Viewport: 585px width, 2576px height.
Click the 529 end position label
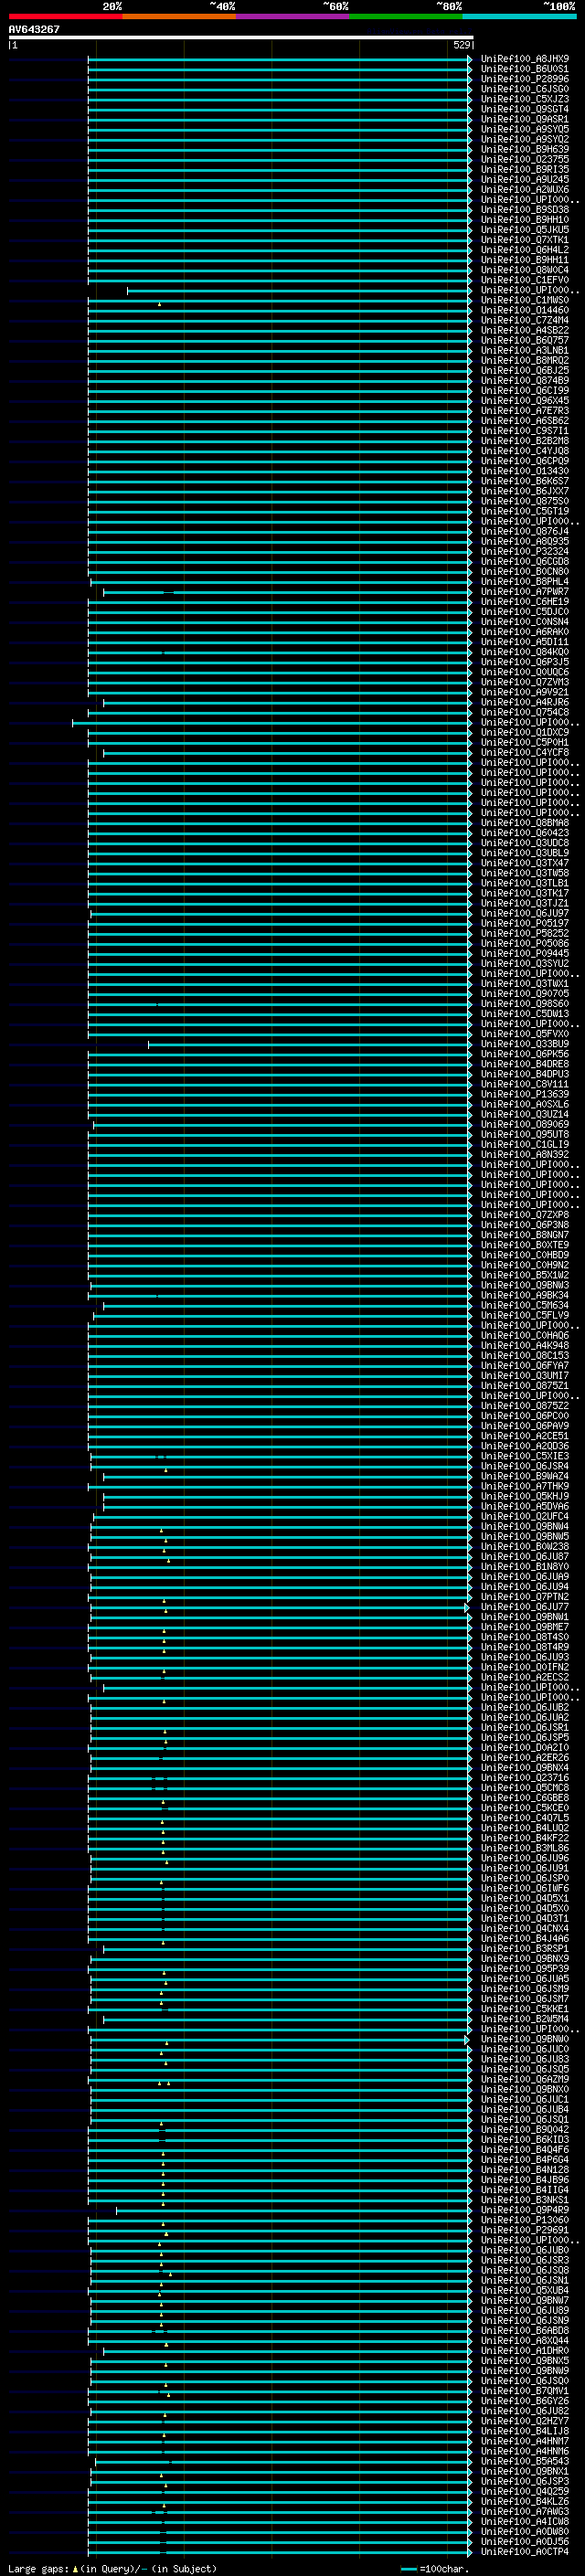[x=461, y=45]
